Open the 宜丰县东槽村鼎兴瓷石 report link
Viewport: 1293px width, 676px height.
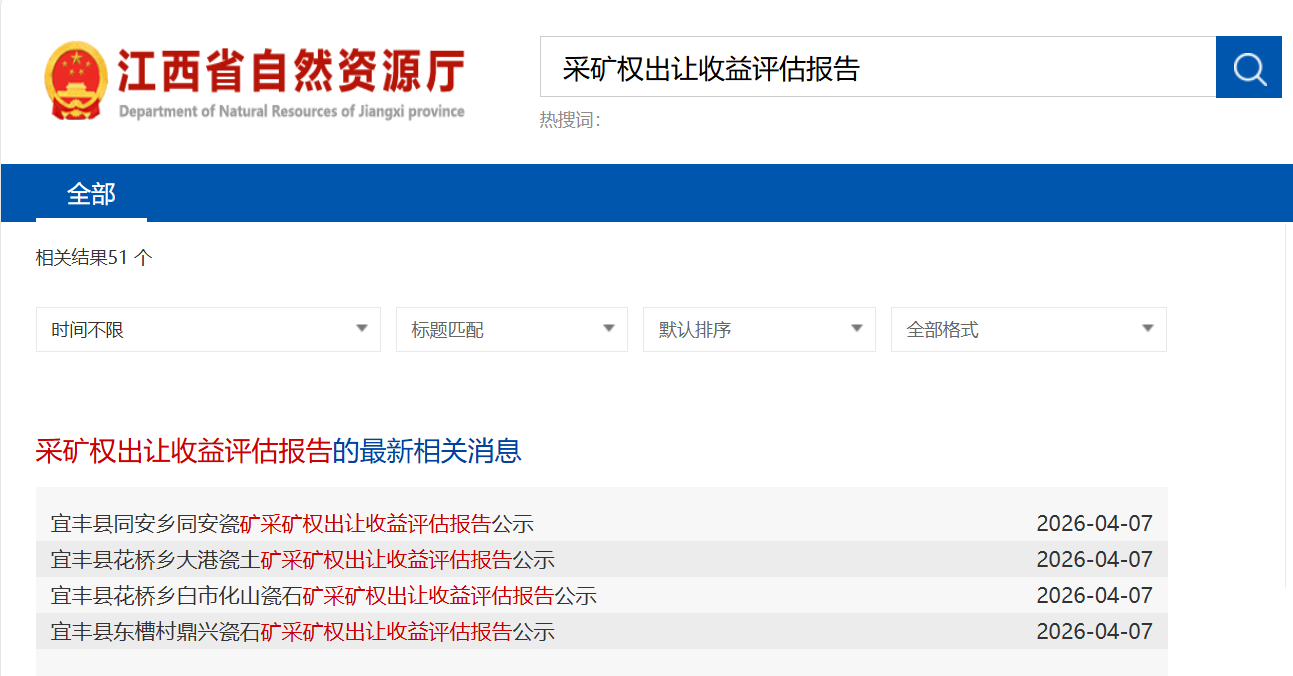tap(300, 631)
